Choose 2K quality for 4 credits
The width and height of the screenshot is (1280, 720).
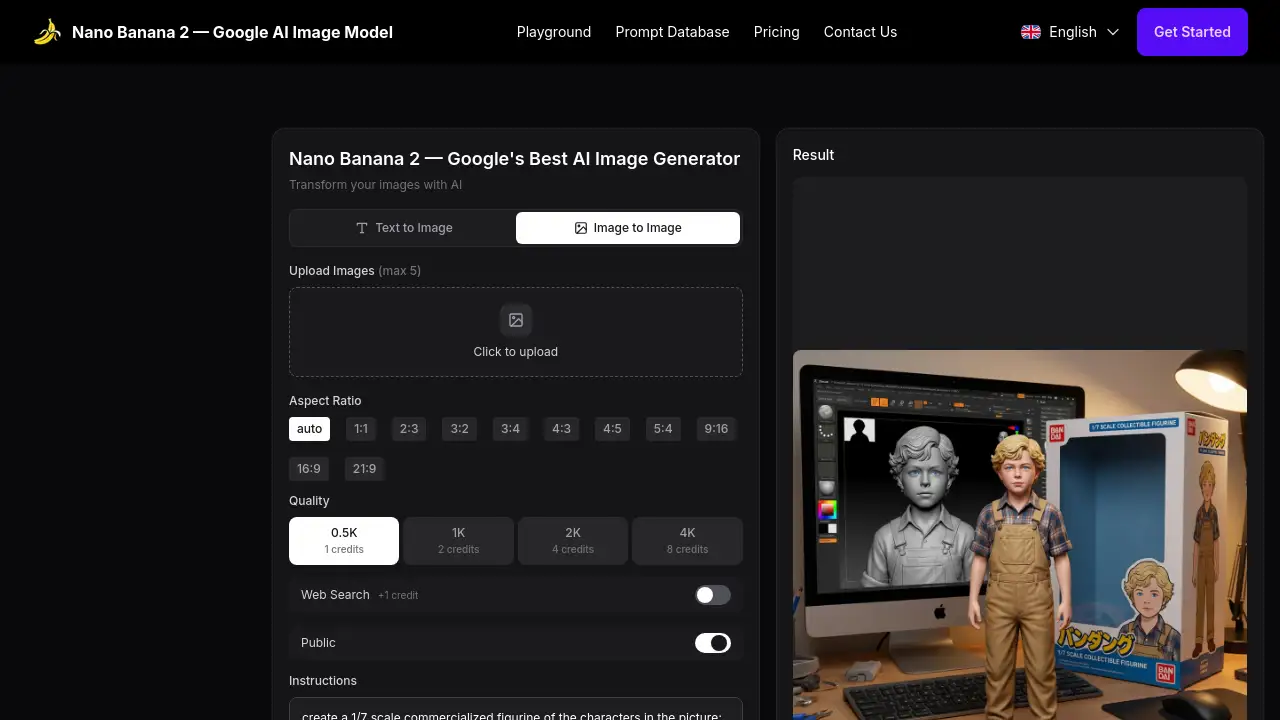coord(573,541)
